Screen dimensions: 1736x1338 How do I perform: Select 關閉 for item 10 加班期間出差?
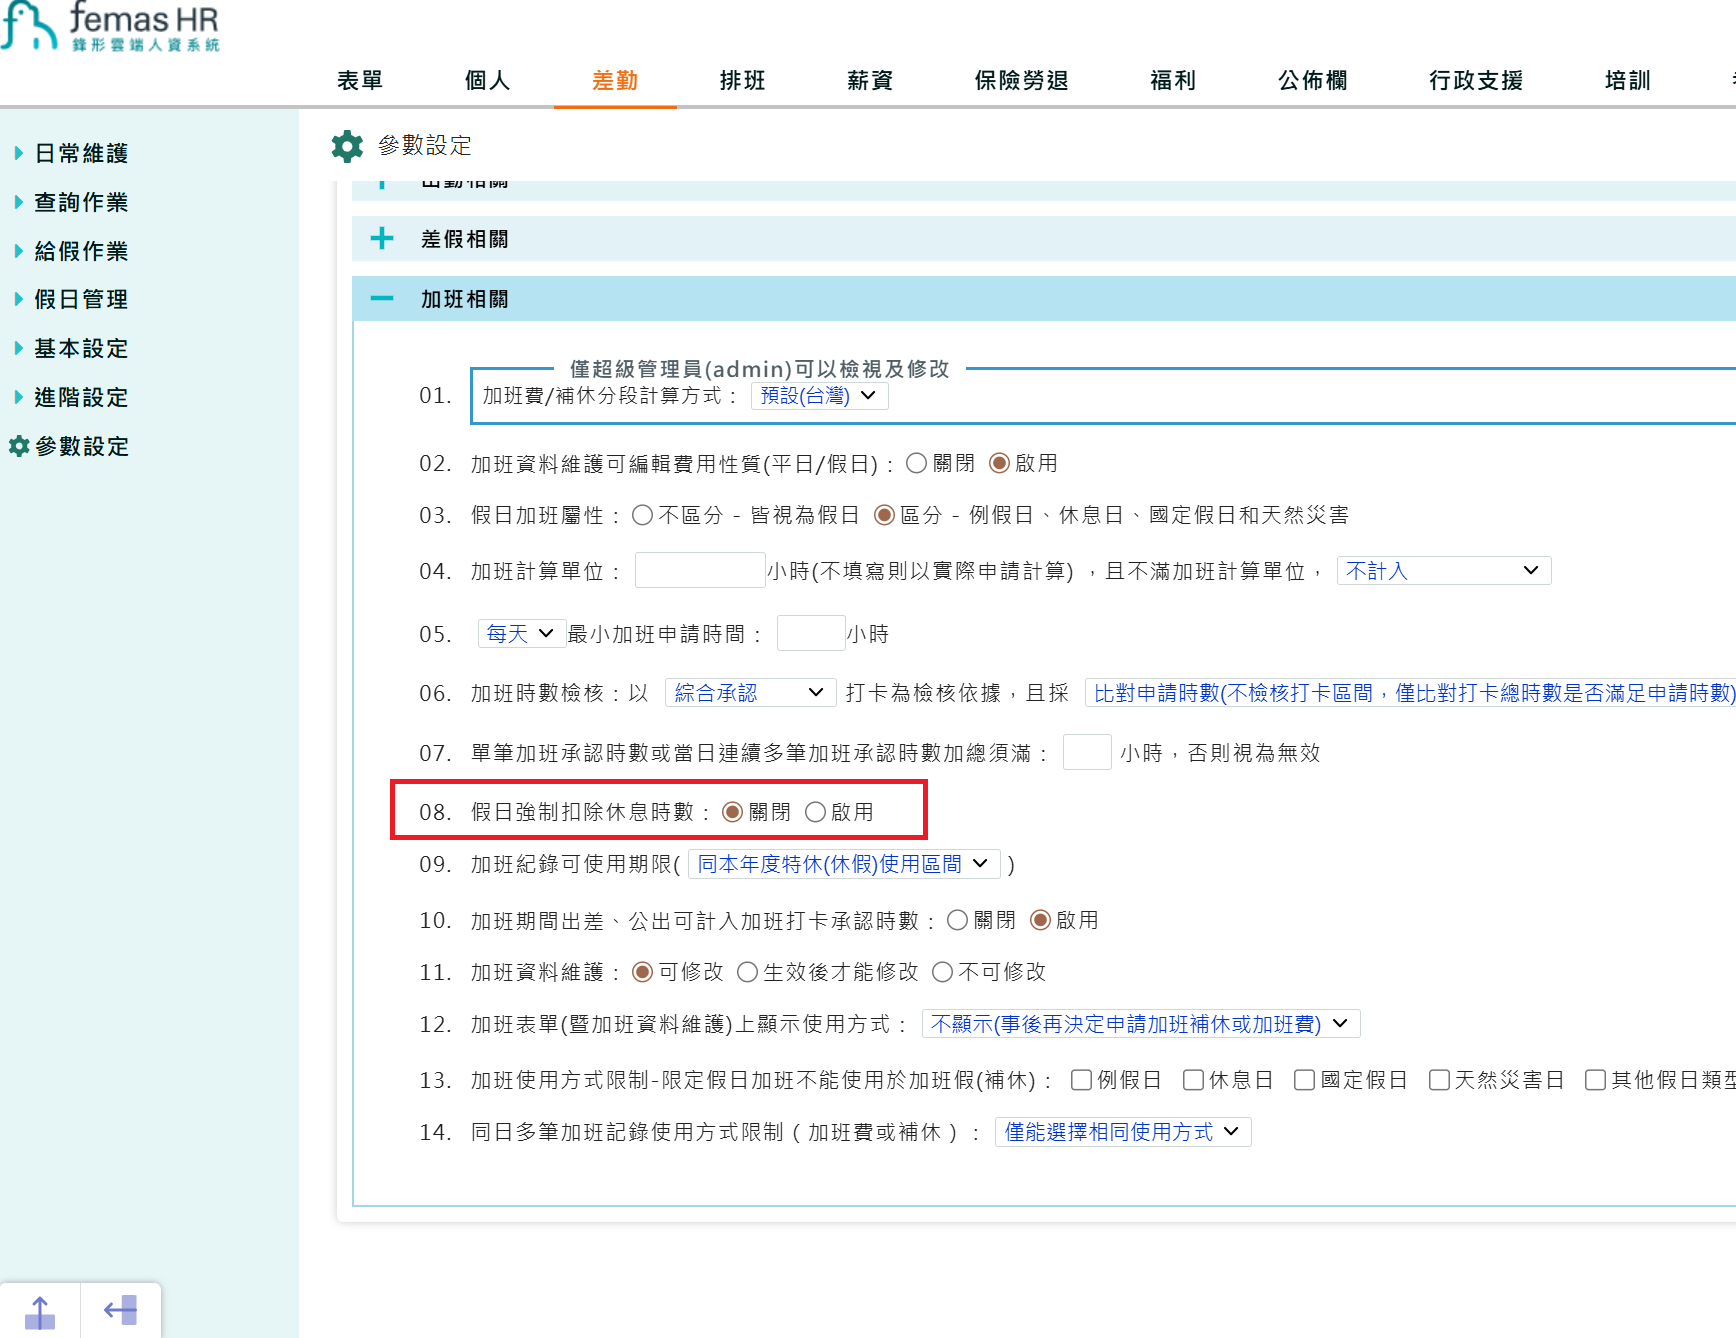pyautogui.click(x=957, y=920)
